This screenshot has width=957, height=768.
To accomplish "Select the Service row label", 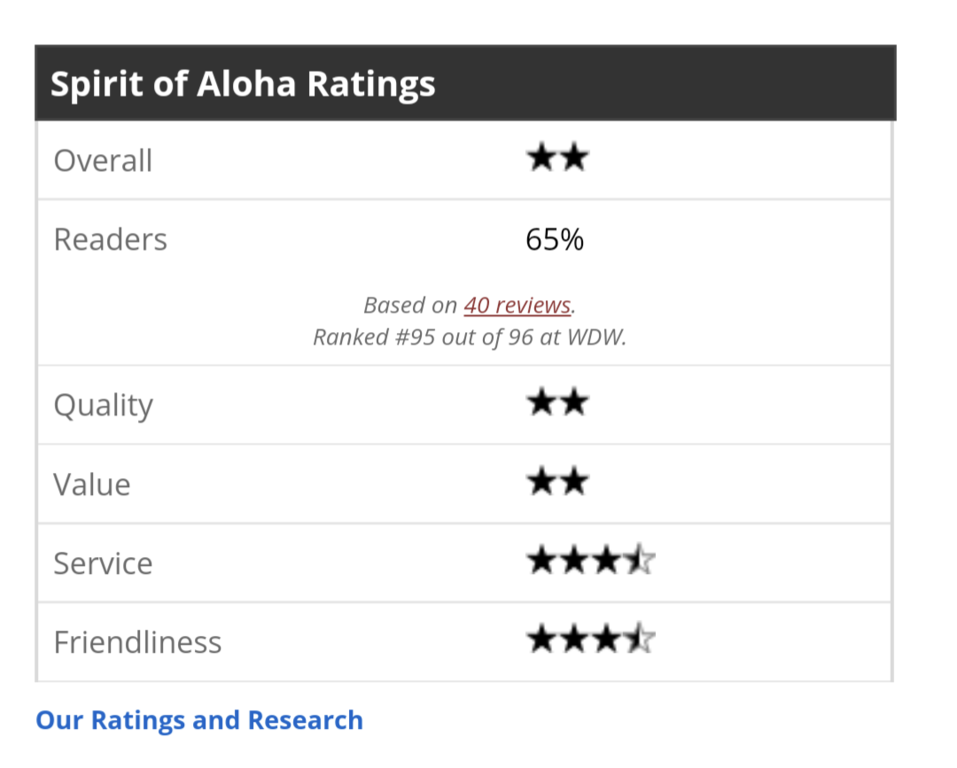I will 103,563.
